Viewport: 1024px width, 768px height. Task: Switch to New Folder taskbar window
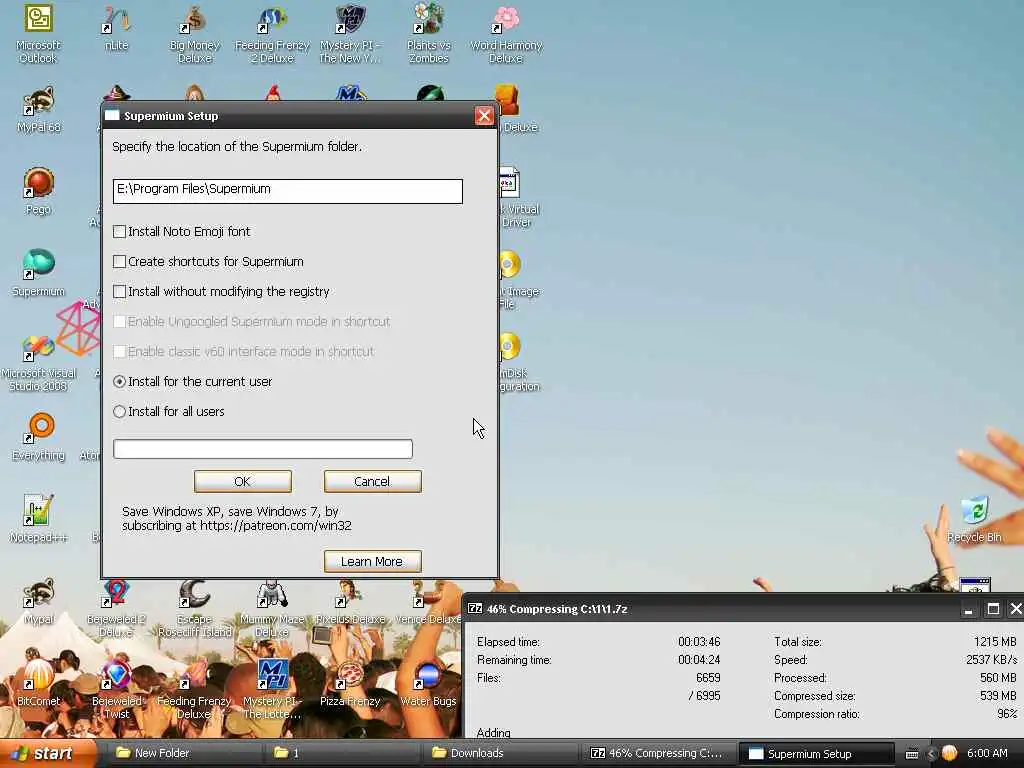[186, 753]
